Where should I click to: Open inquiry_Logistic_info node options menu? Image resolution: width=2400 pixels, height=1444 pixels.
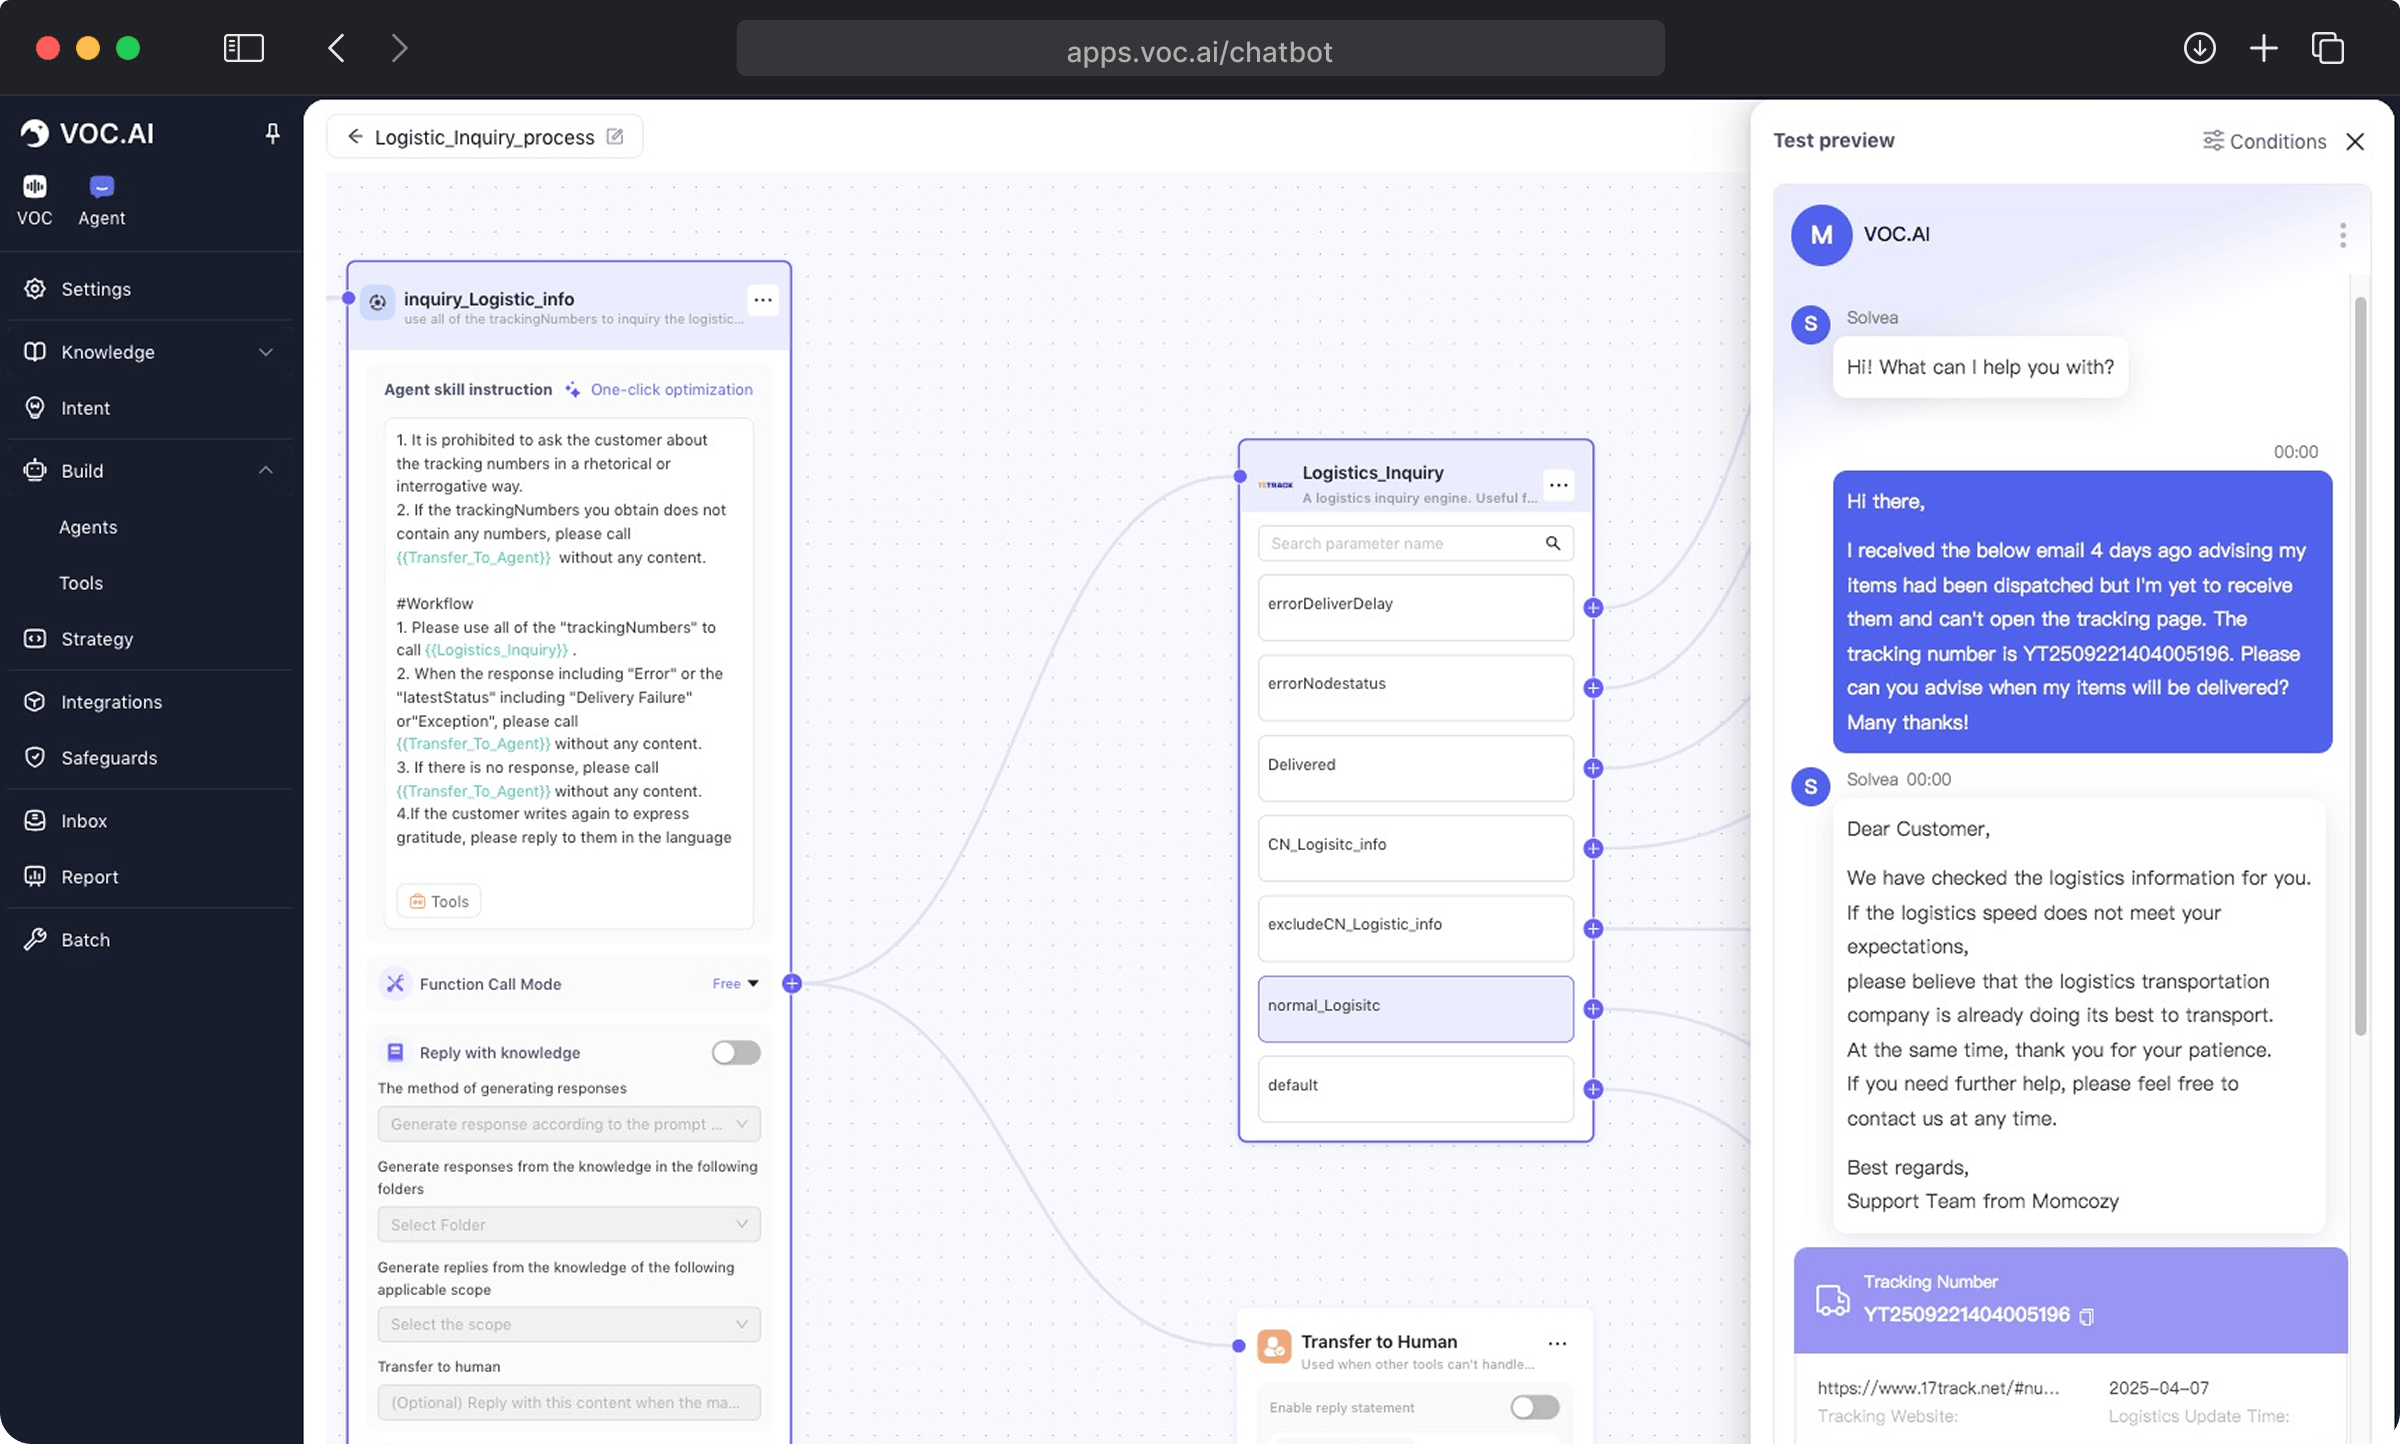[762, 300]
